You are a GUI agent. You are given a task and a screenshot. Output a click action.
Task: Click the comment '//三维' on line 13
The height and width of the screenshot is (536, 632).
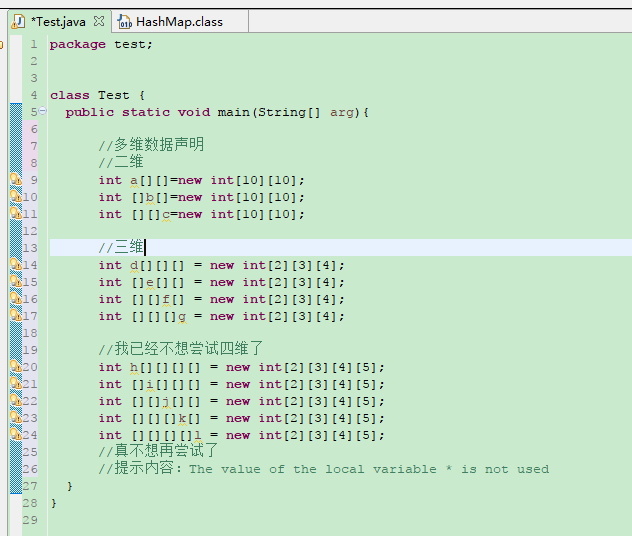point(121,247)
